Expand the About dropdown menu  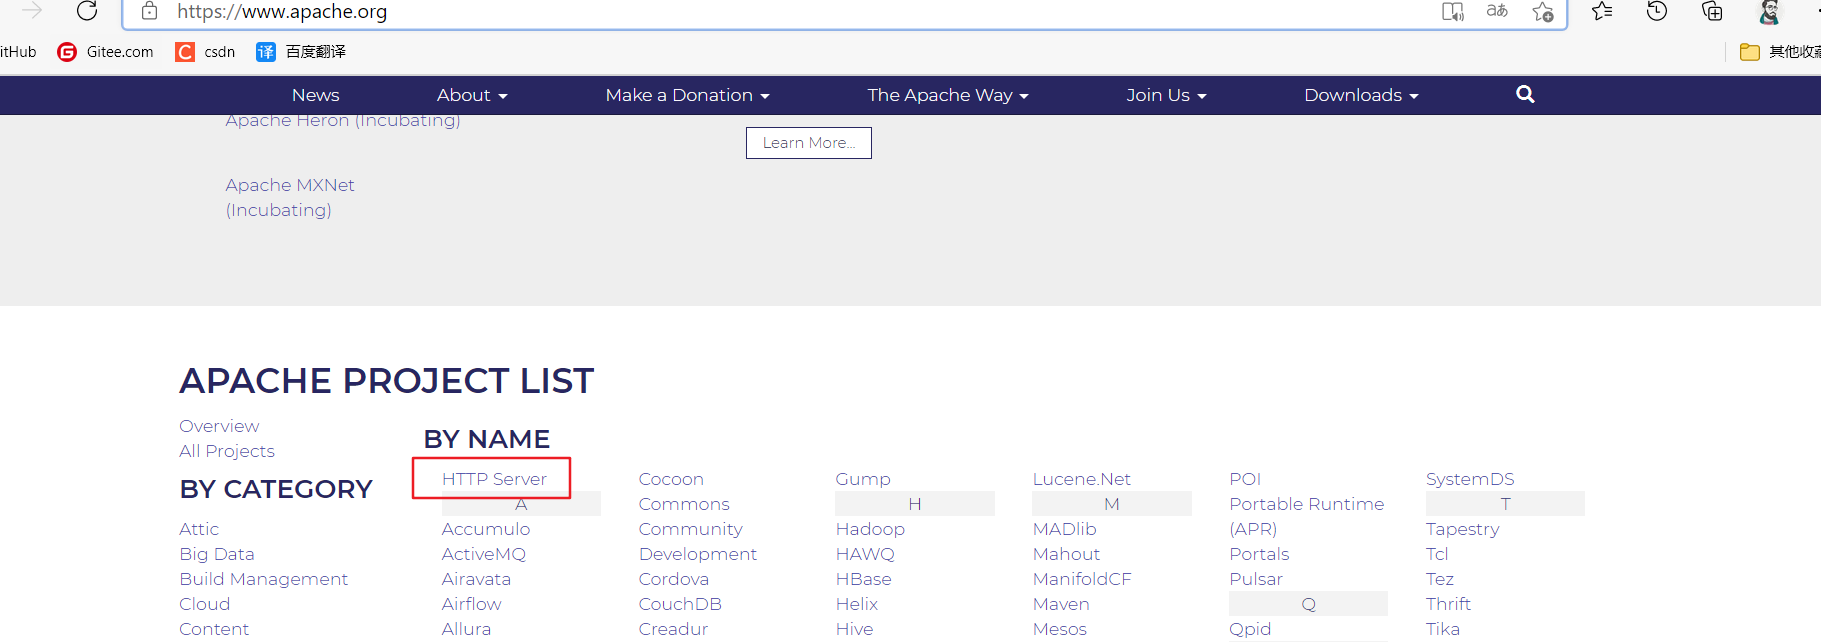(472, 95)
